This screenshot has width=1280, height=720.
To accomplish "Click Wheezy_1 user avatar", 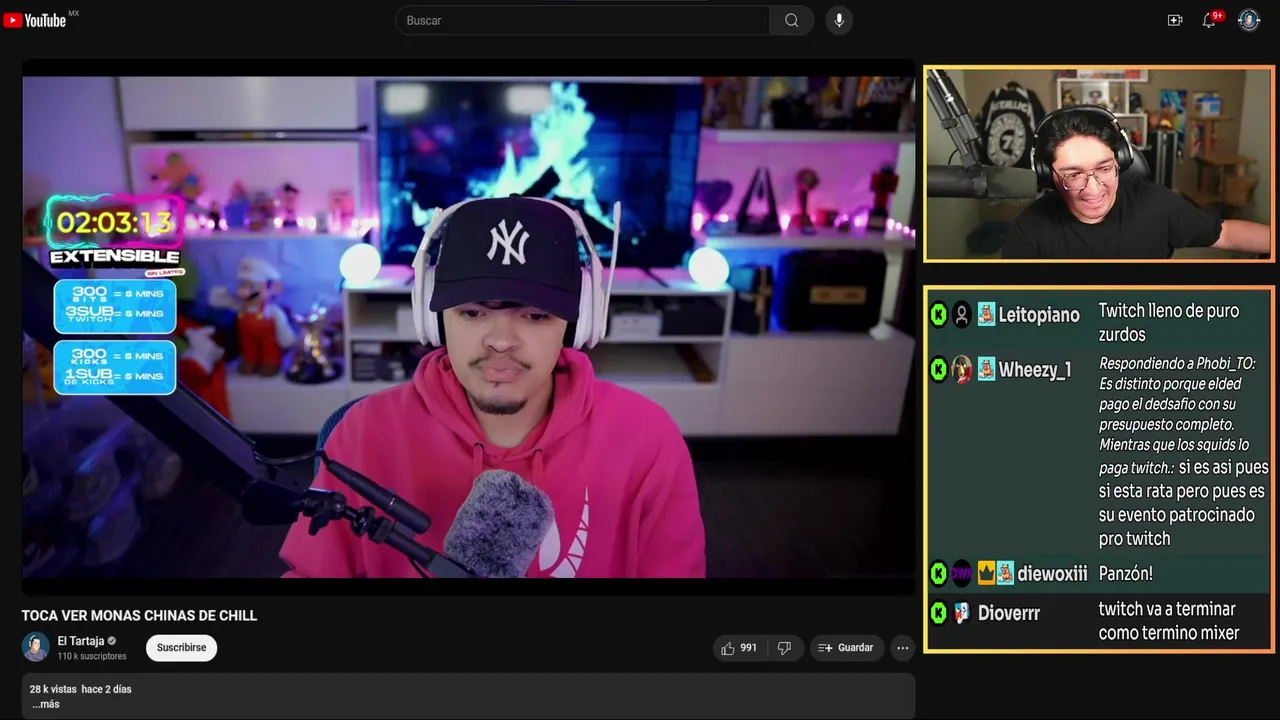I will pyautogui.click(x=962, y=370).
